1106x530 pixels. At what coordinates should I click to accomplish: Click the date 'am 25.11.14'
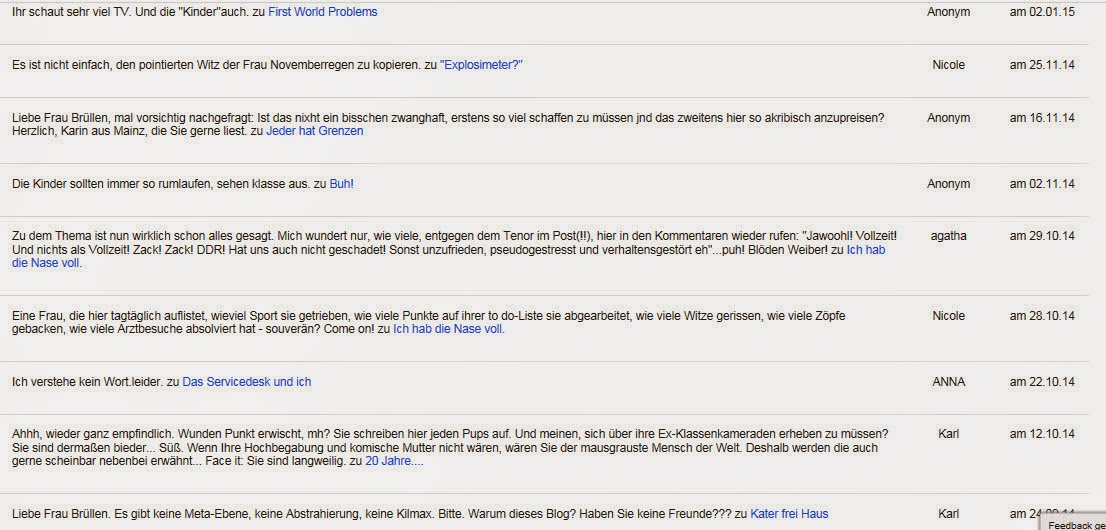[x=1042, y=65]
